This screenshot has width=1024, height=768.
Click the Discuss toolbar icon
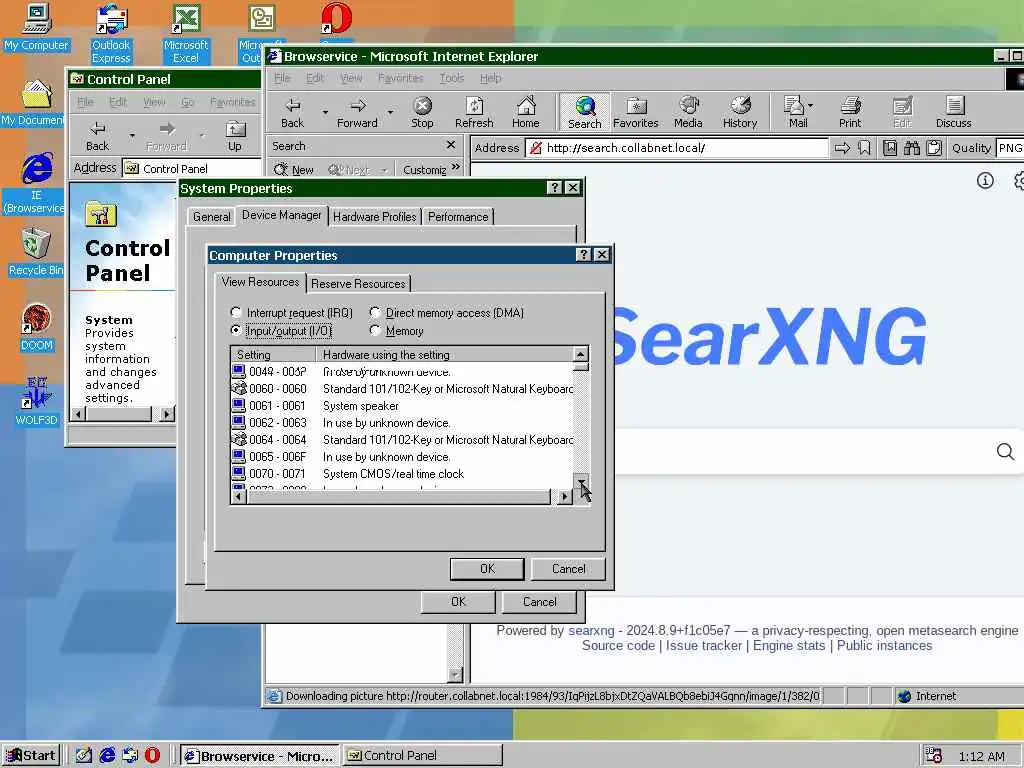(x=953, y=112)
